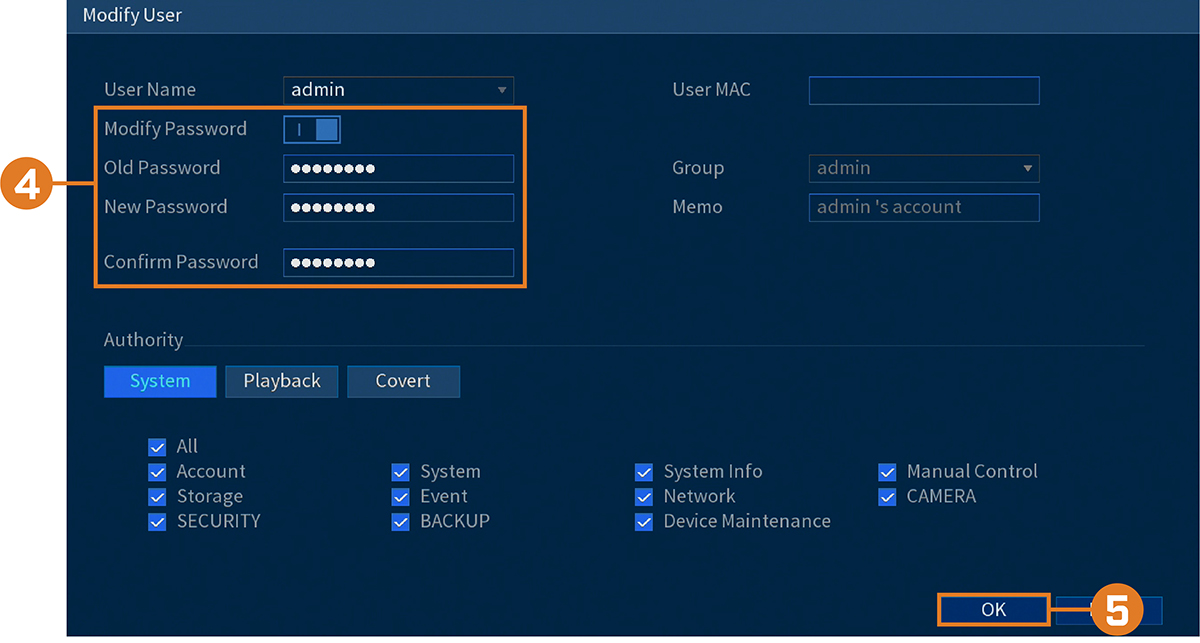Uncheck the All checkbox
The width and height of the screenshot is (1200, 643).
(x=157, y=447)
